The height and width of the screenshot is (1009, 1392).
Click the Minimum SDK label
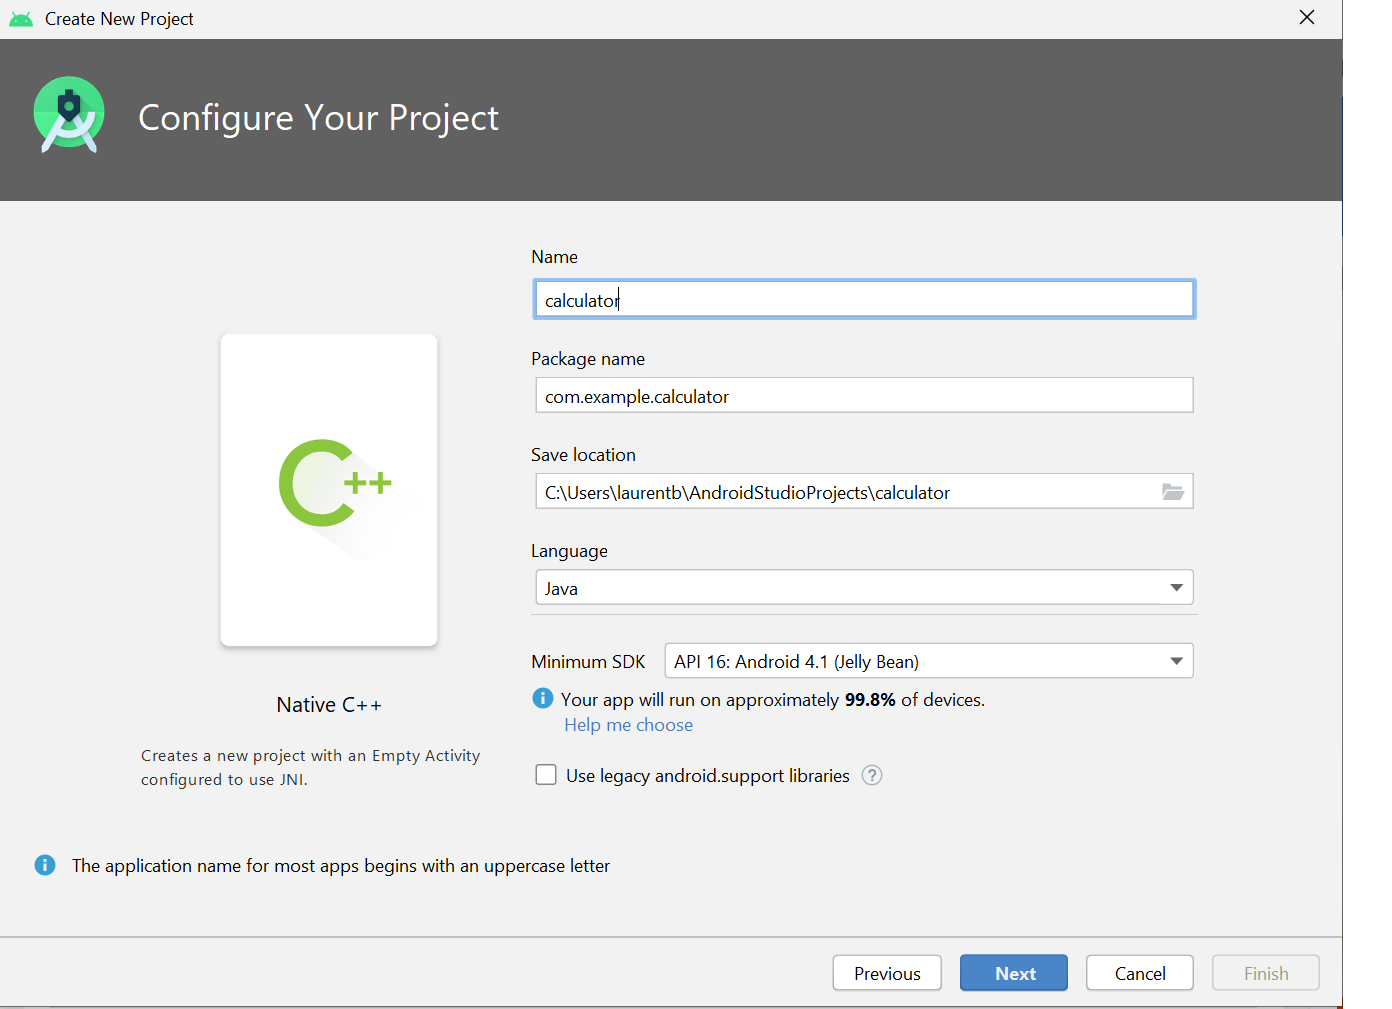point(588,662)
